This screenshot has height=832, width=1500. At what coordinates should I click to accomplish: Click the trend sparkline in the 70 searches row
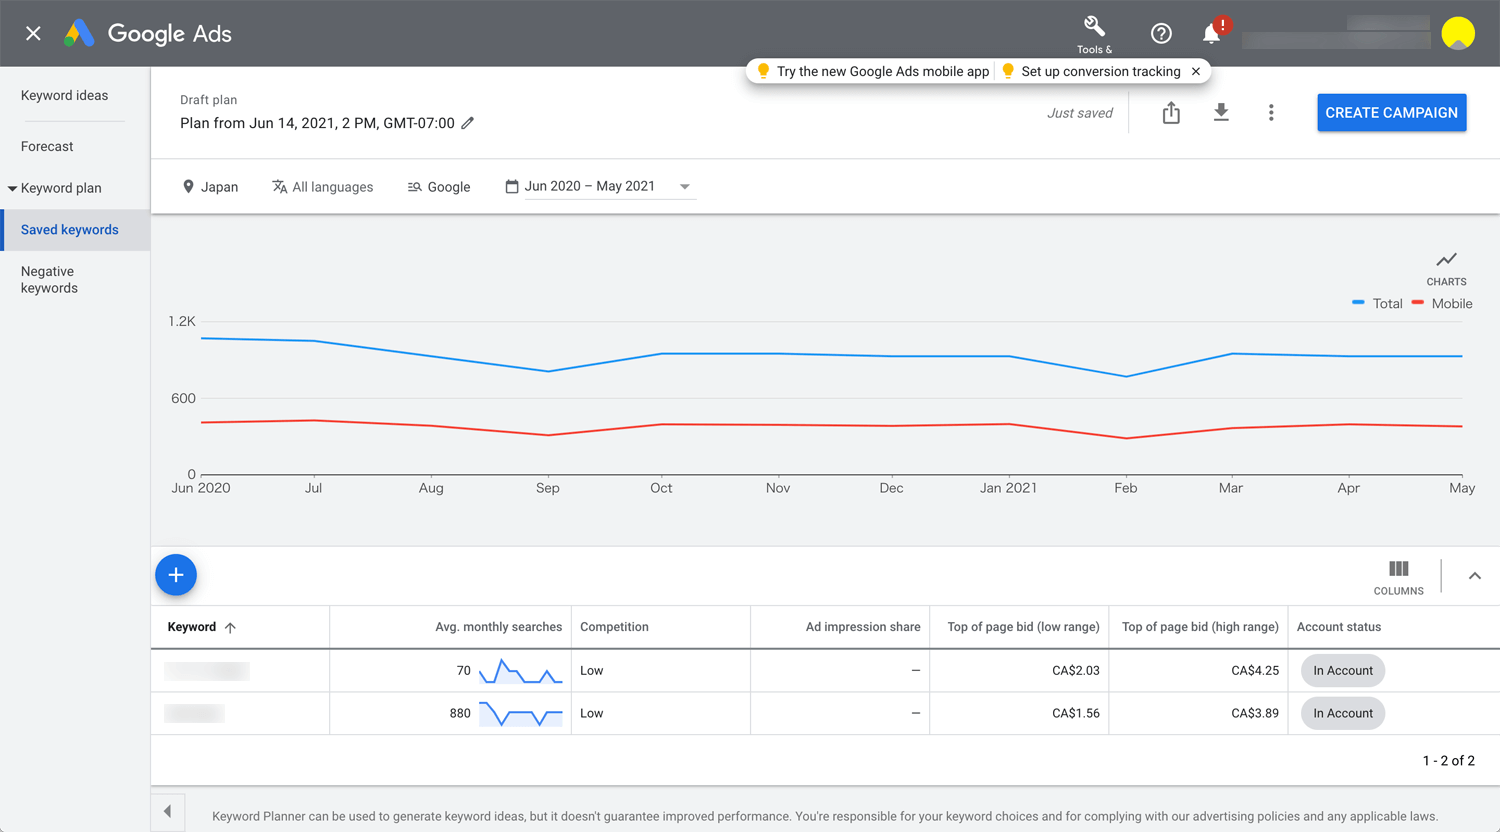pyautogui.click(x=520, y=671)
